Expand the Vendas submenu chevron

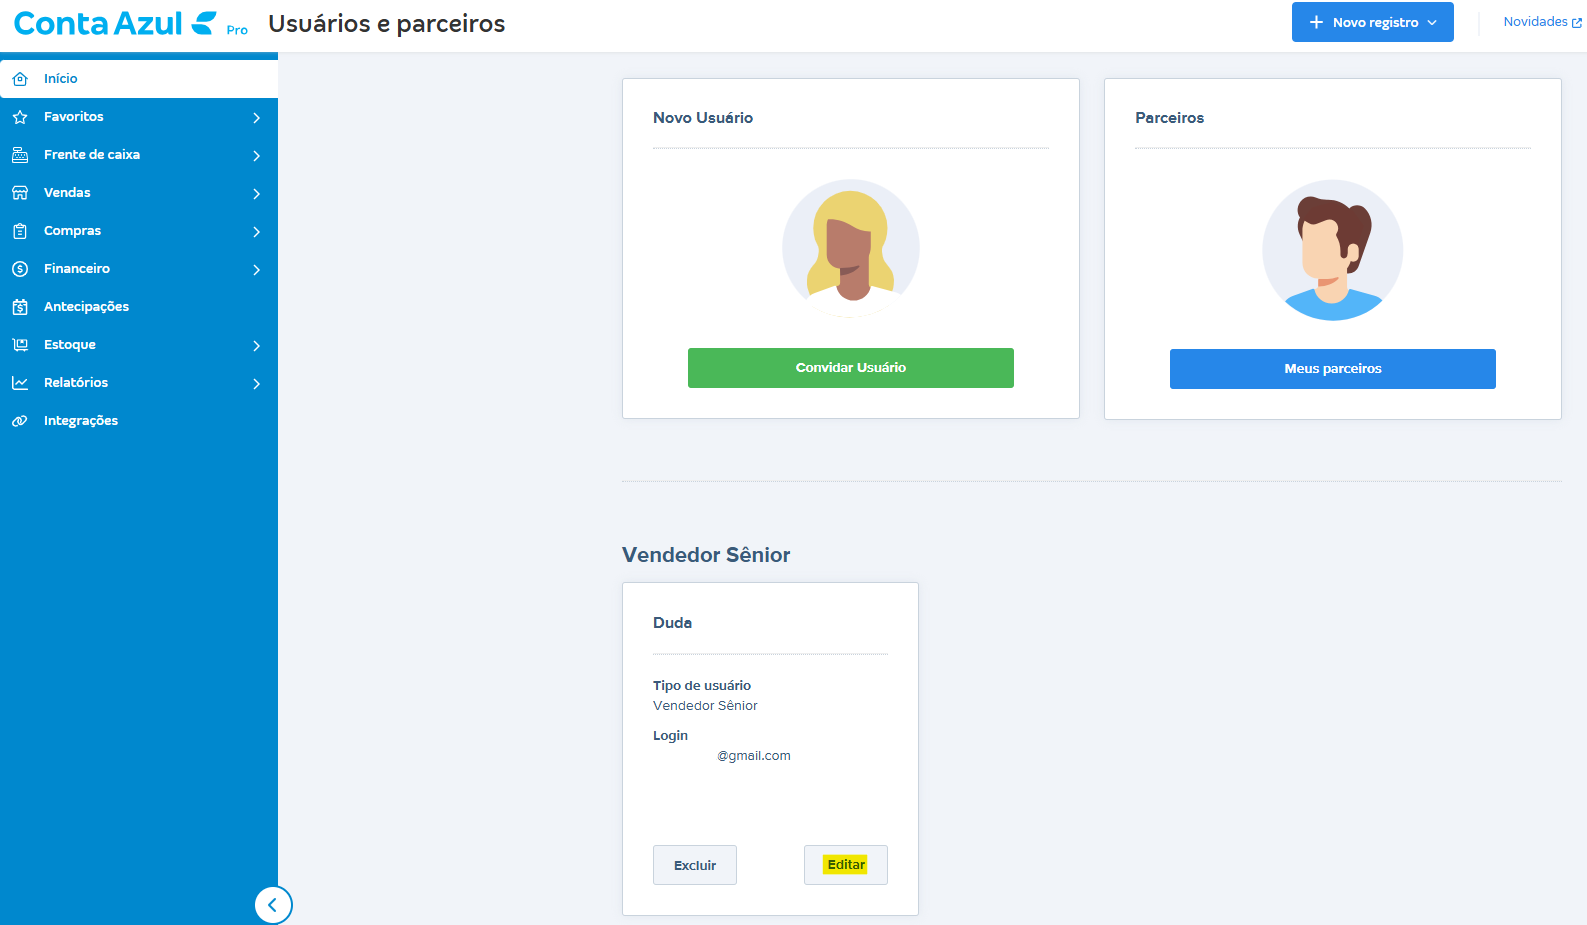(x=257, y=194)
